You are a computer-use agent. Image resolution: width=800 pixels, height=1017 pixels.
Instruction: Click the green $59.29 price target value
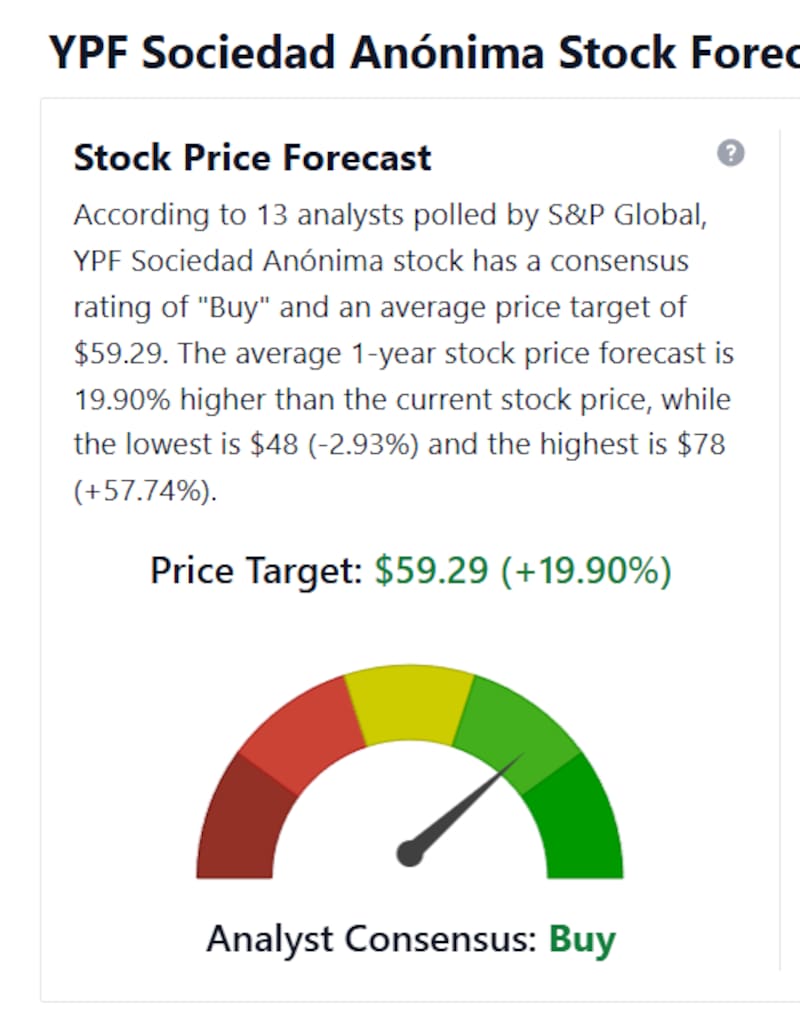[431, 571]
